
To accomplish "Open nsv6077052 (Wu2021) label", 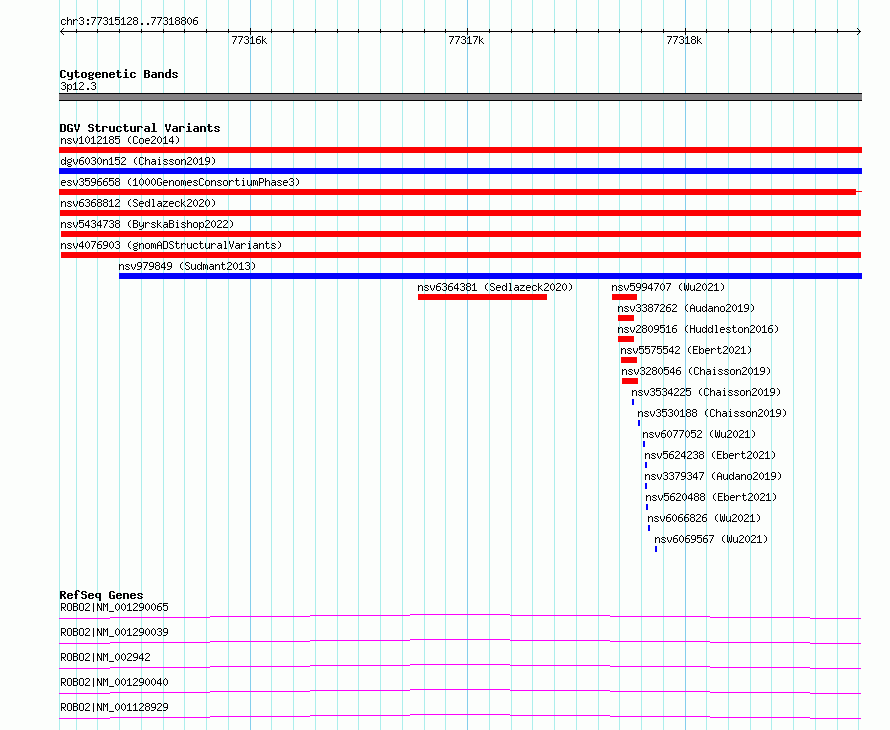I will click(x=699, y=434).
